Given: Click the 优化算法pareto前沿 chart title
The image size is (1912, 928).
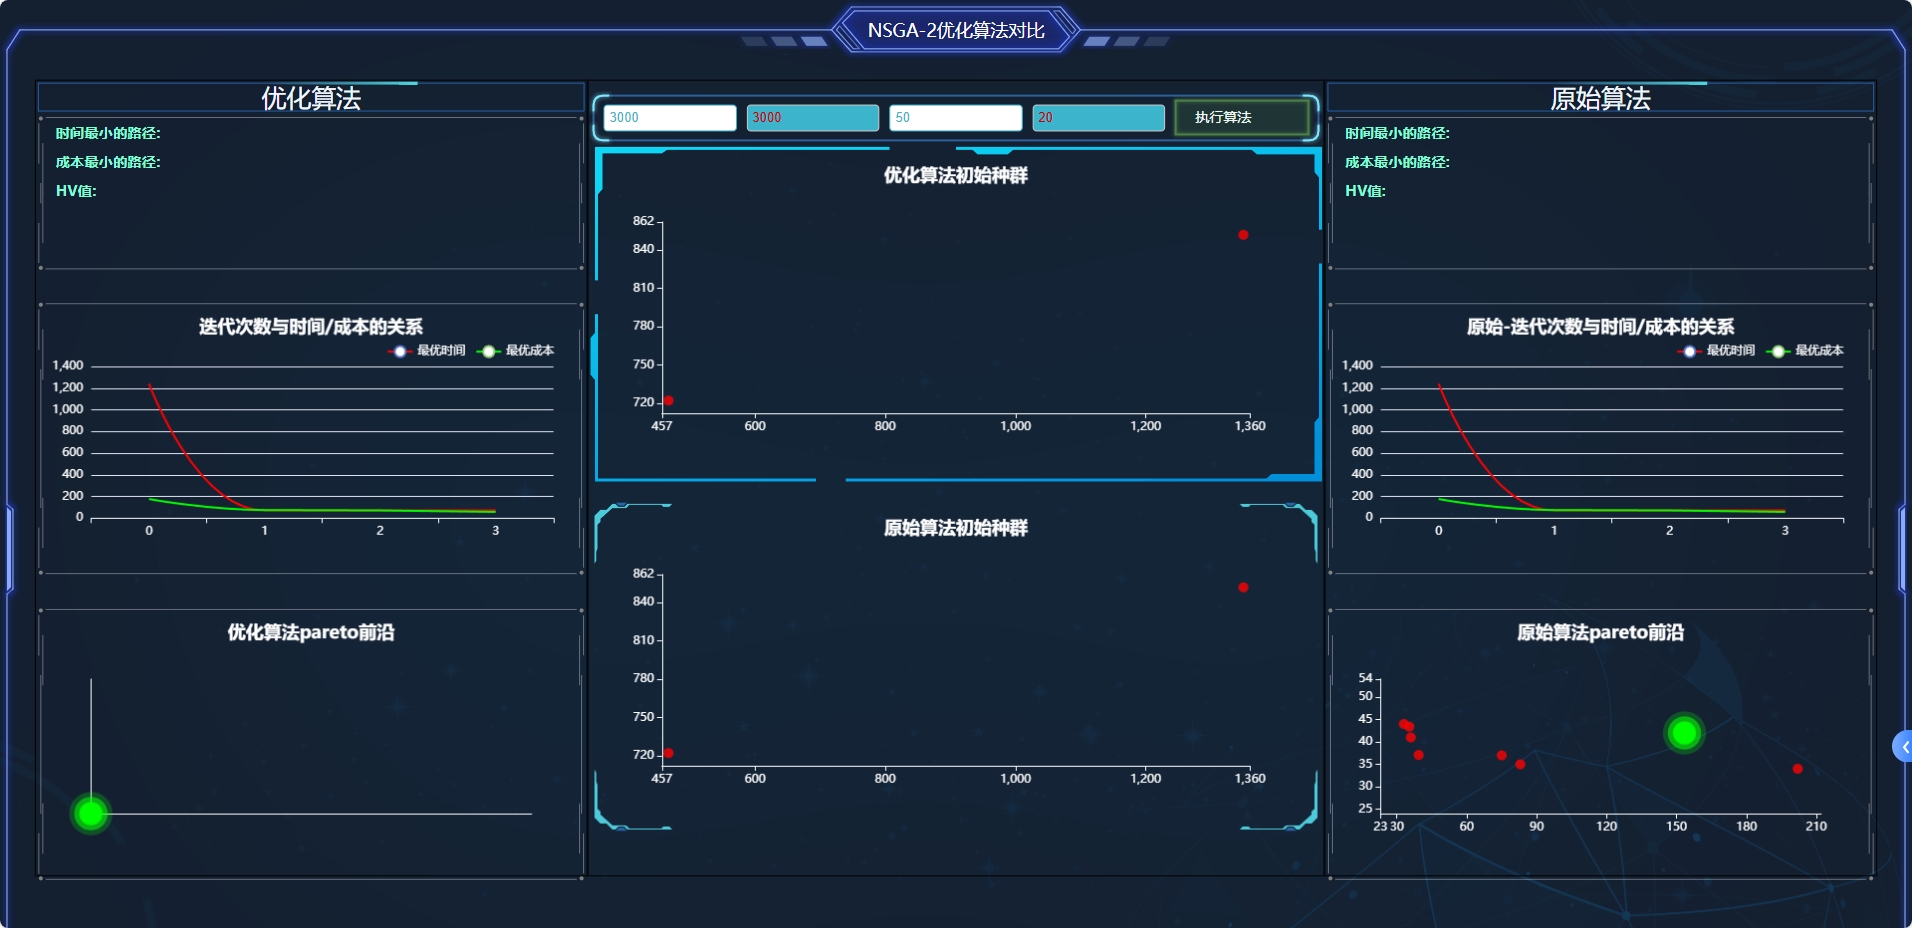Looking at the screenshot, I should click(x=311, y=633).
